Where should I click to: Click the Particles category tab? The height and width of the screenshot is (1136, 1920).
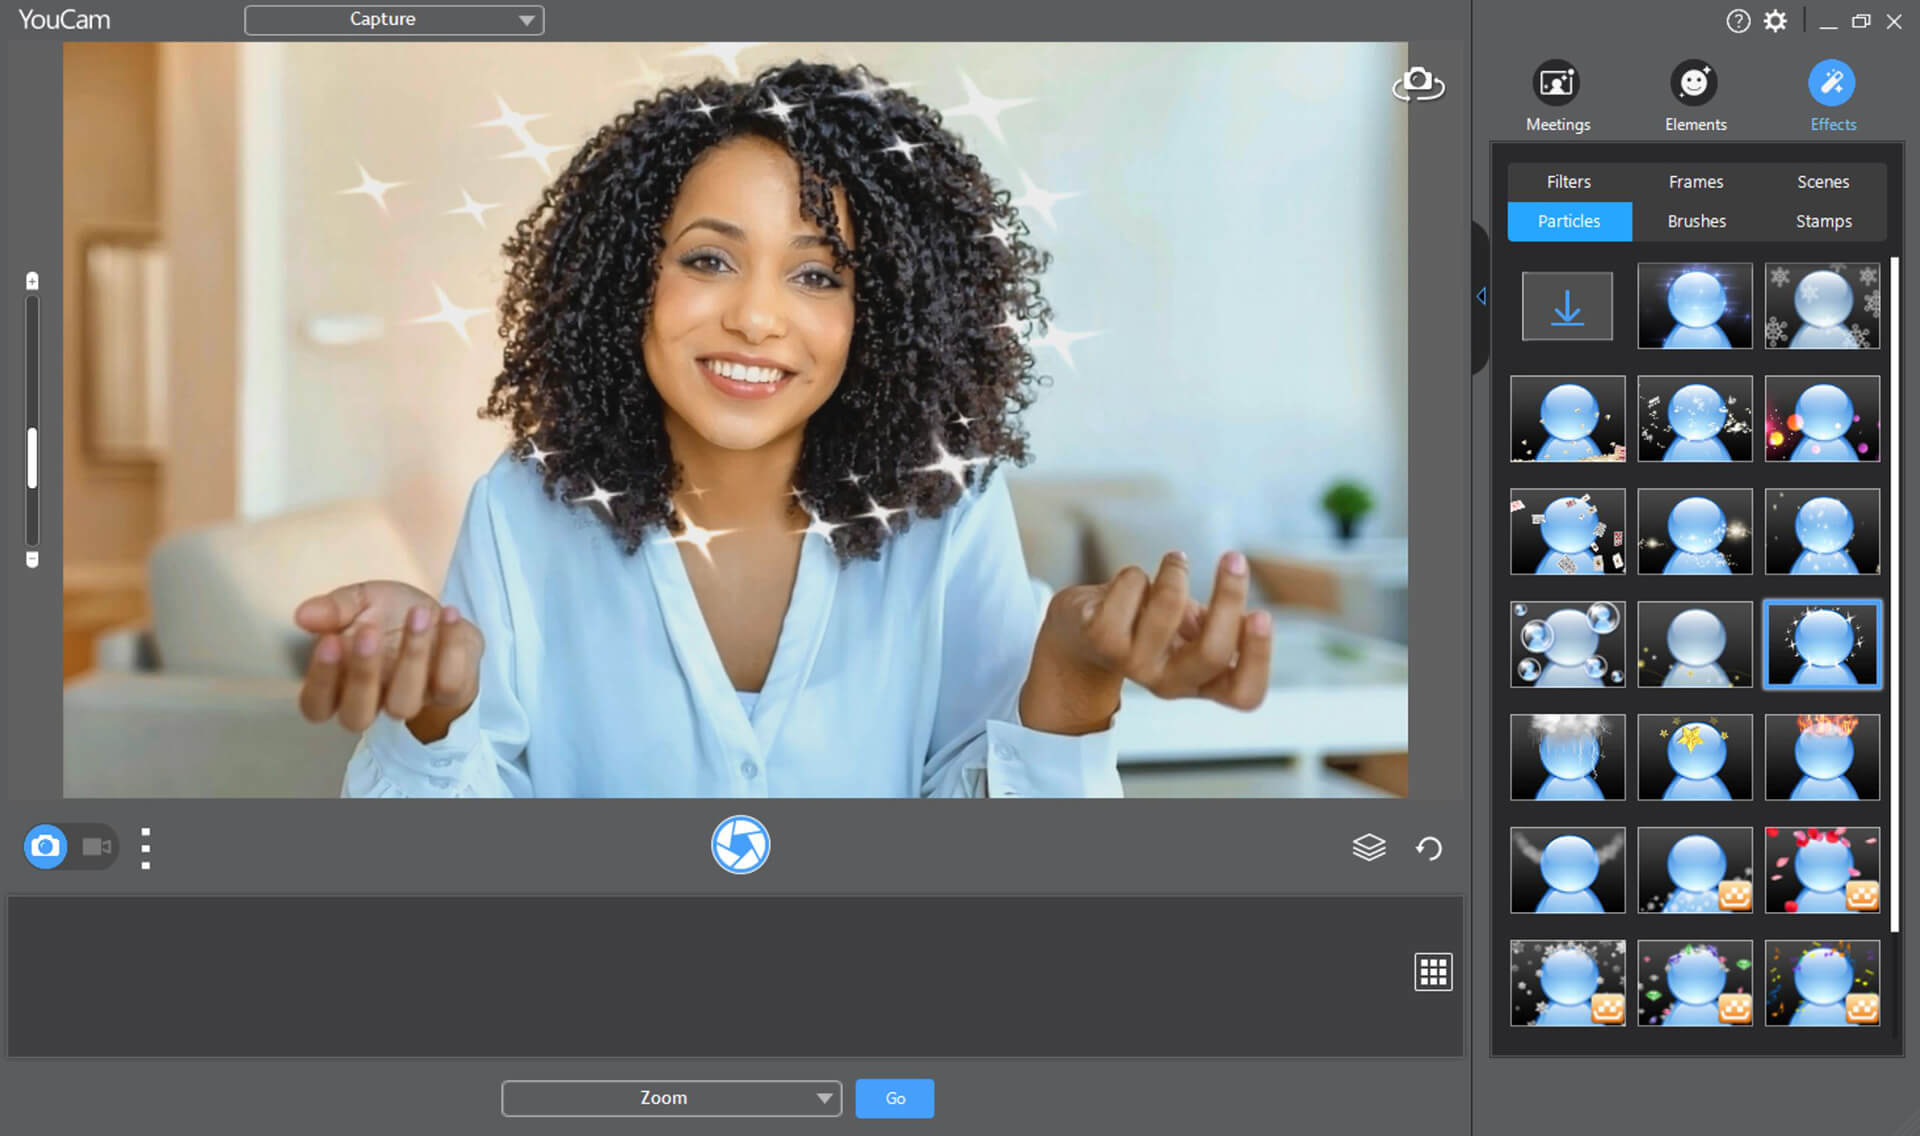coord(1568,219)
